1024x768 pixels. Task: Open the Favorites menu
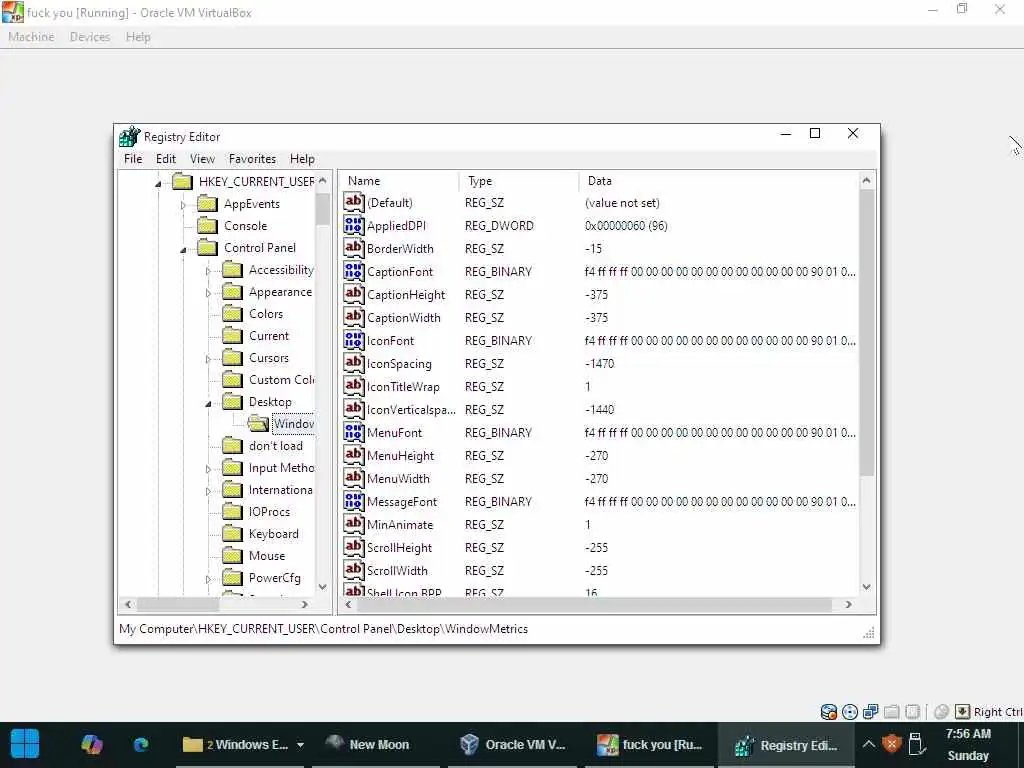(x=252, y=159)
